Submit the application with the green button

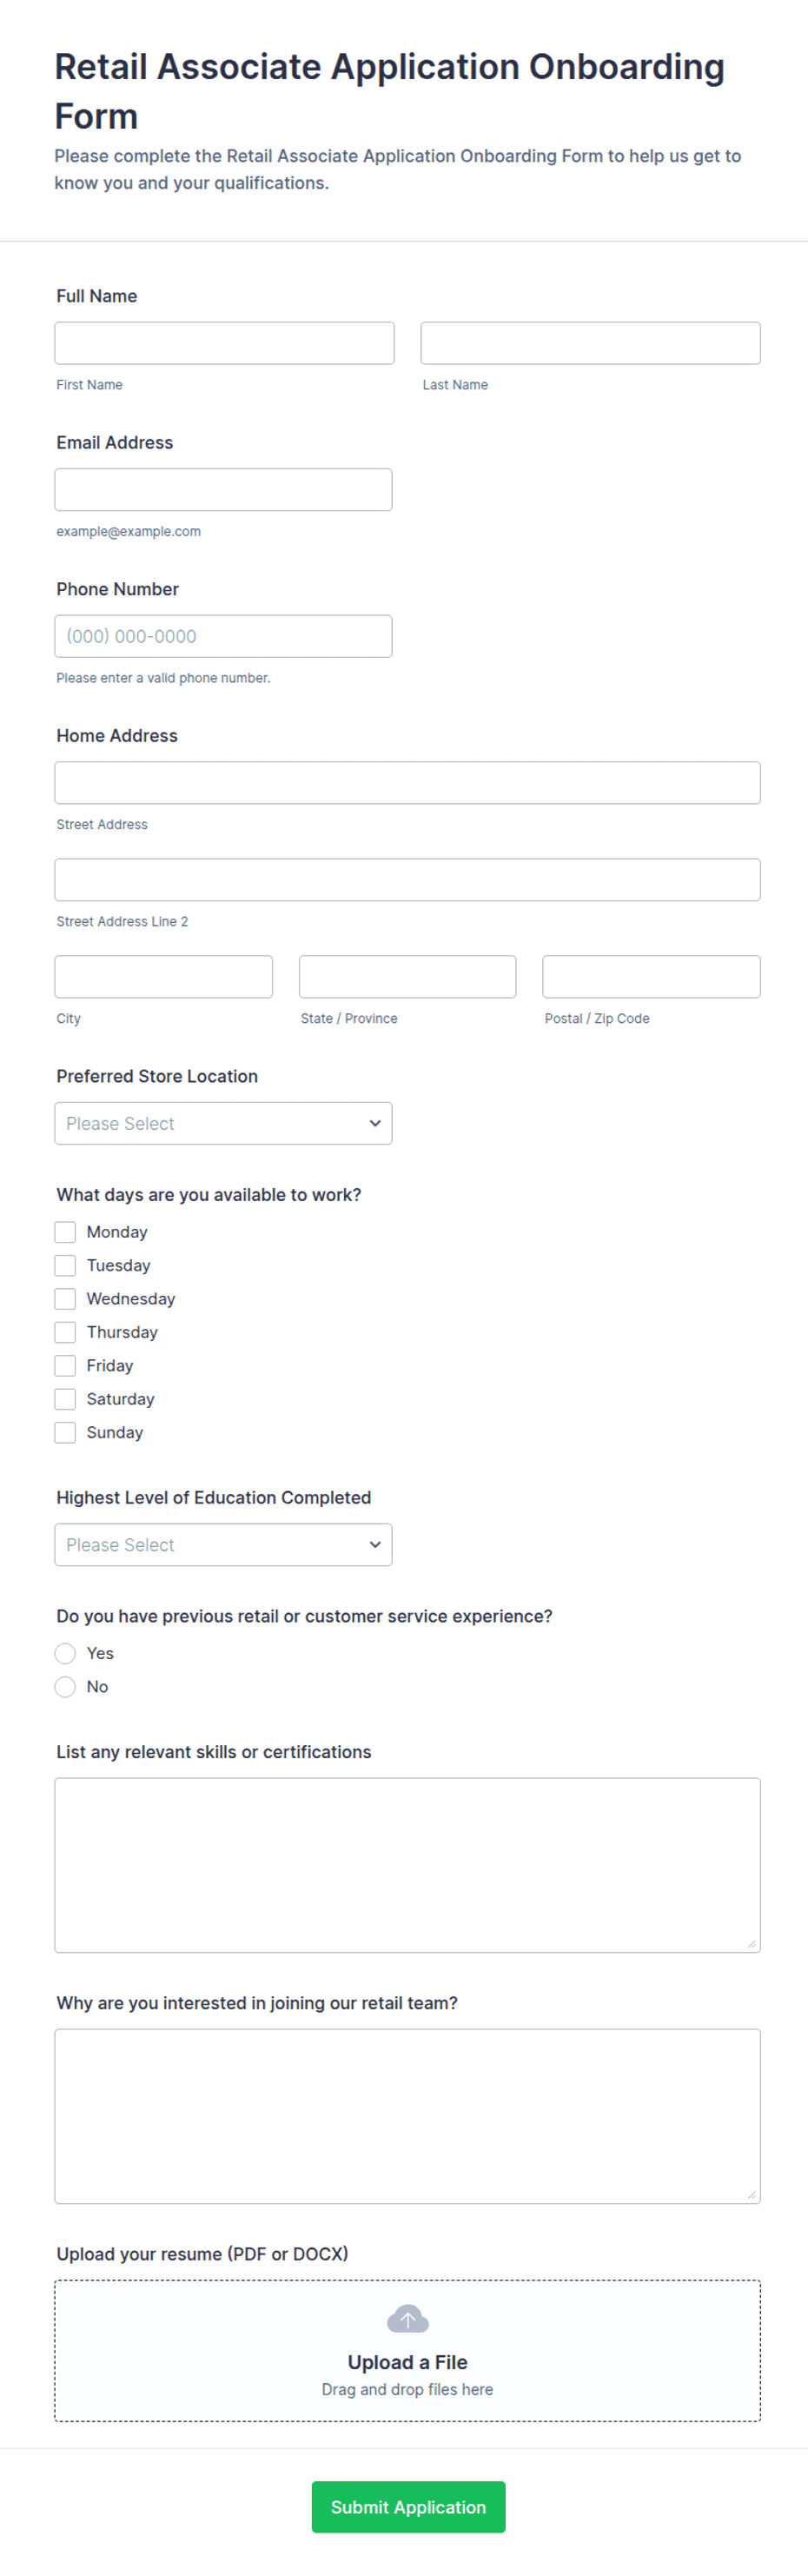[x=408, y=2506]
